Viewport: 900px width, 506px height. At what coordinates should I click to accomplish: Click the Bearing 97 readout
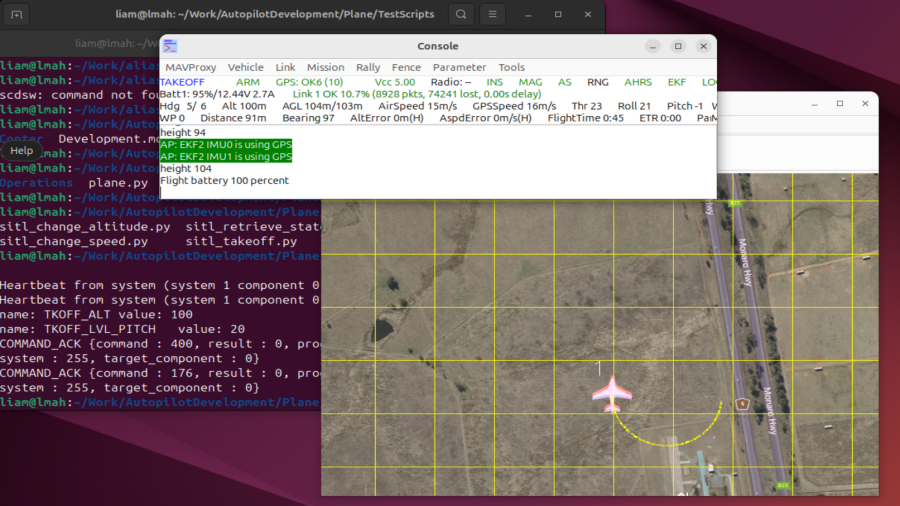pyautogui.click(x=308, y=118)
